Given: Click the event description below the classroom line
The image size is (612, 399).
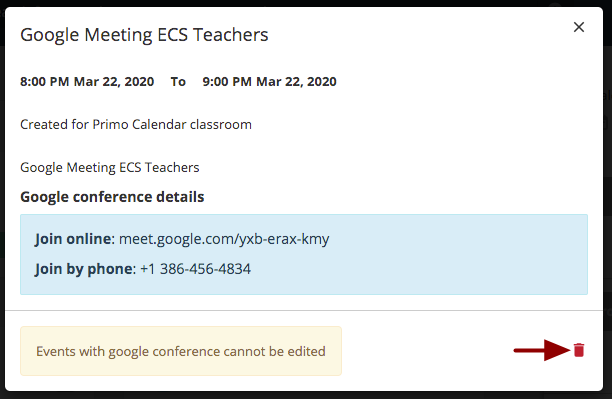Looking at the screenshot, I should 110,167.
